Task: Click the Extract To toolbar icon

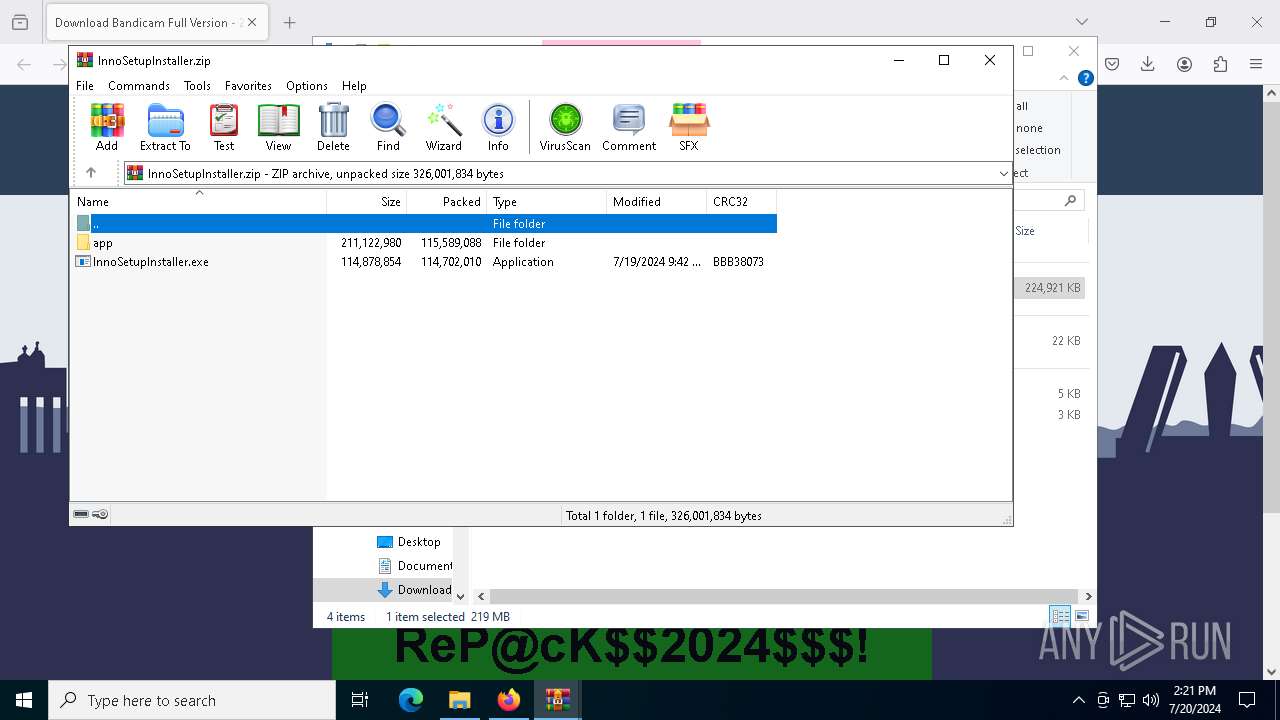Action: [x=165, y=127]
